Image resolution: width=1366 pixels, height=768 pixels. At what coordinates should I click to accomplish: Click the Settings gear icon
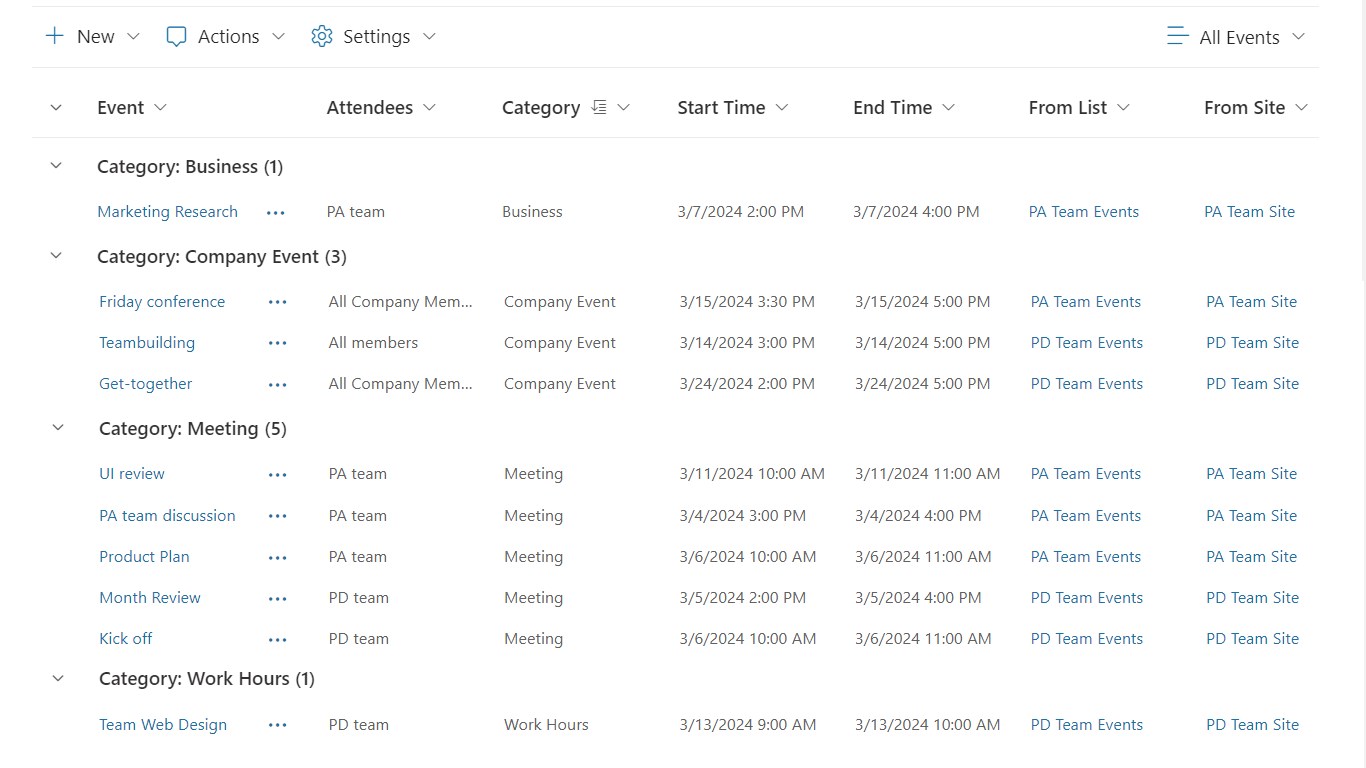pyautogui.click(x=321, y=37)
